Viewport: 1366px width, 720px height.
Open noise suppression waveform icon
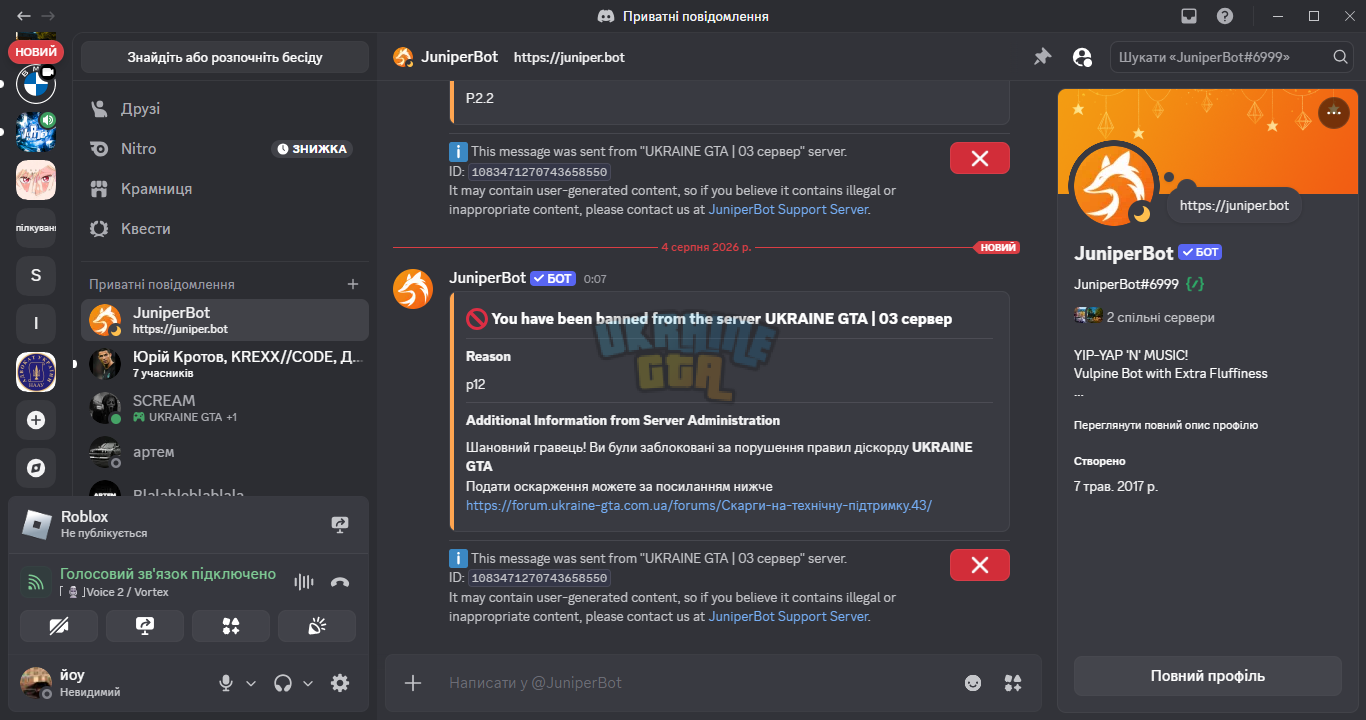tap(304, 582)
